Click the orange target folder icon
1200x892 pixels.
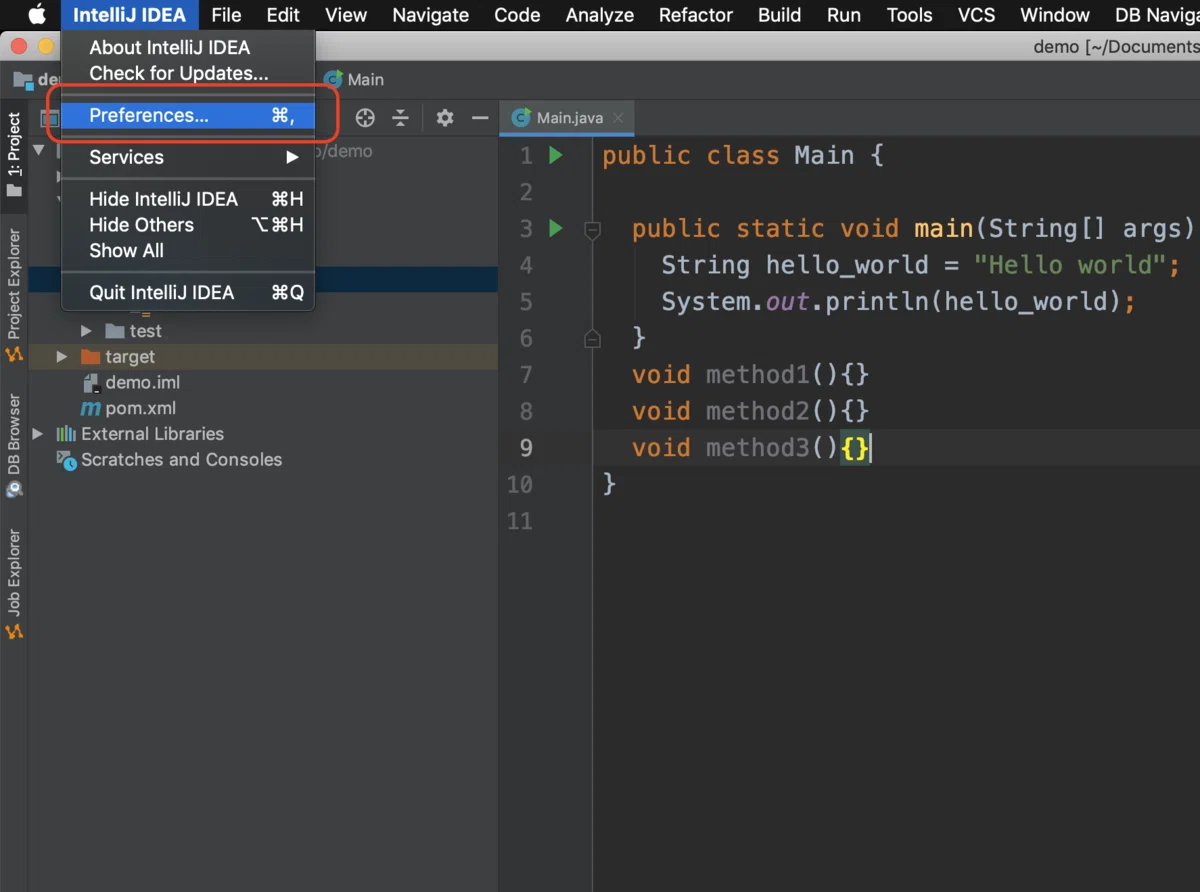(x=90, y=357)
